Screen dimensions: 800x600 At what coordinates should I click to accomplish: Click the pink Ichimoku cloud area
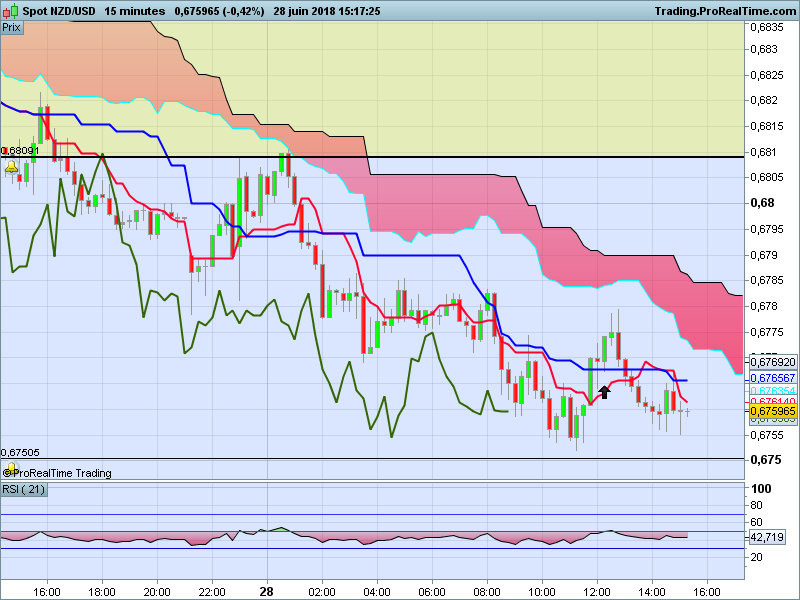tap(450, 205)
